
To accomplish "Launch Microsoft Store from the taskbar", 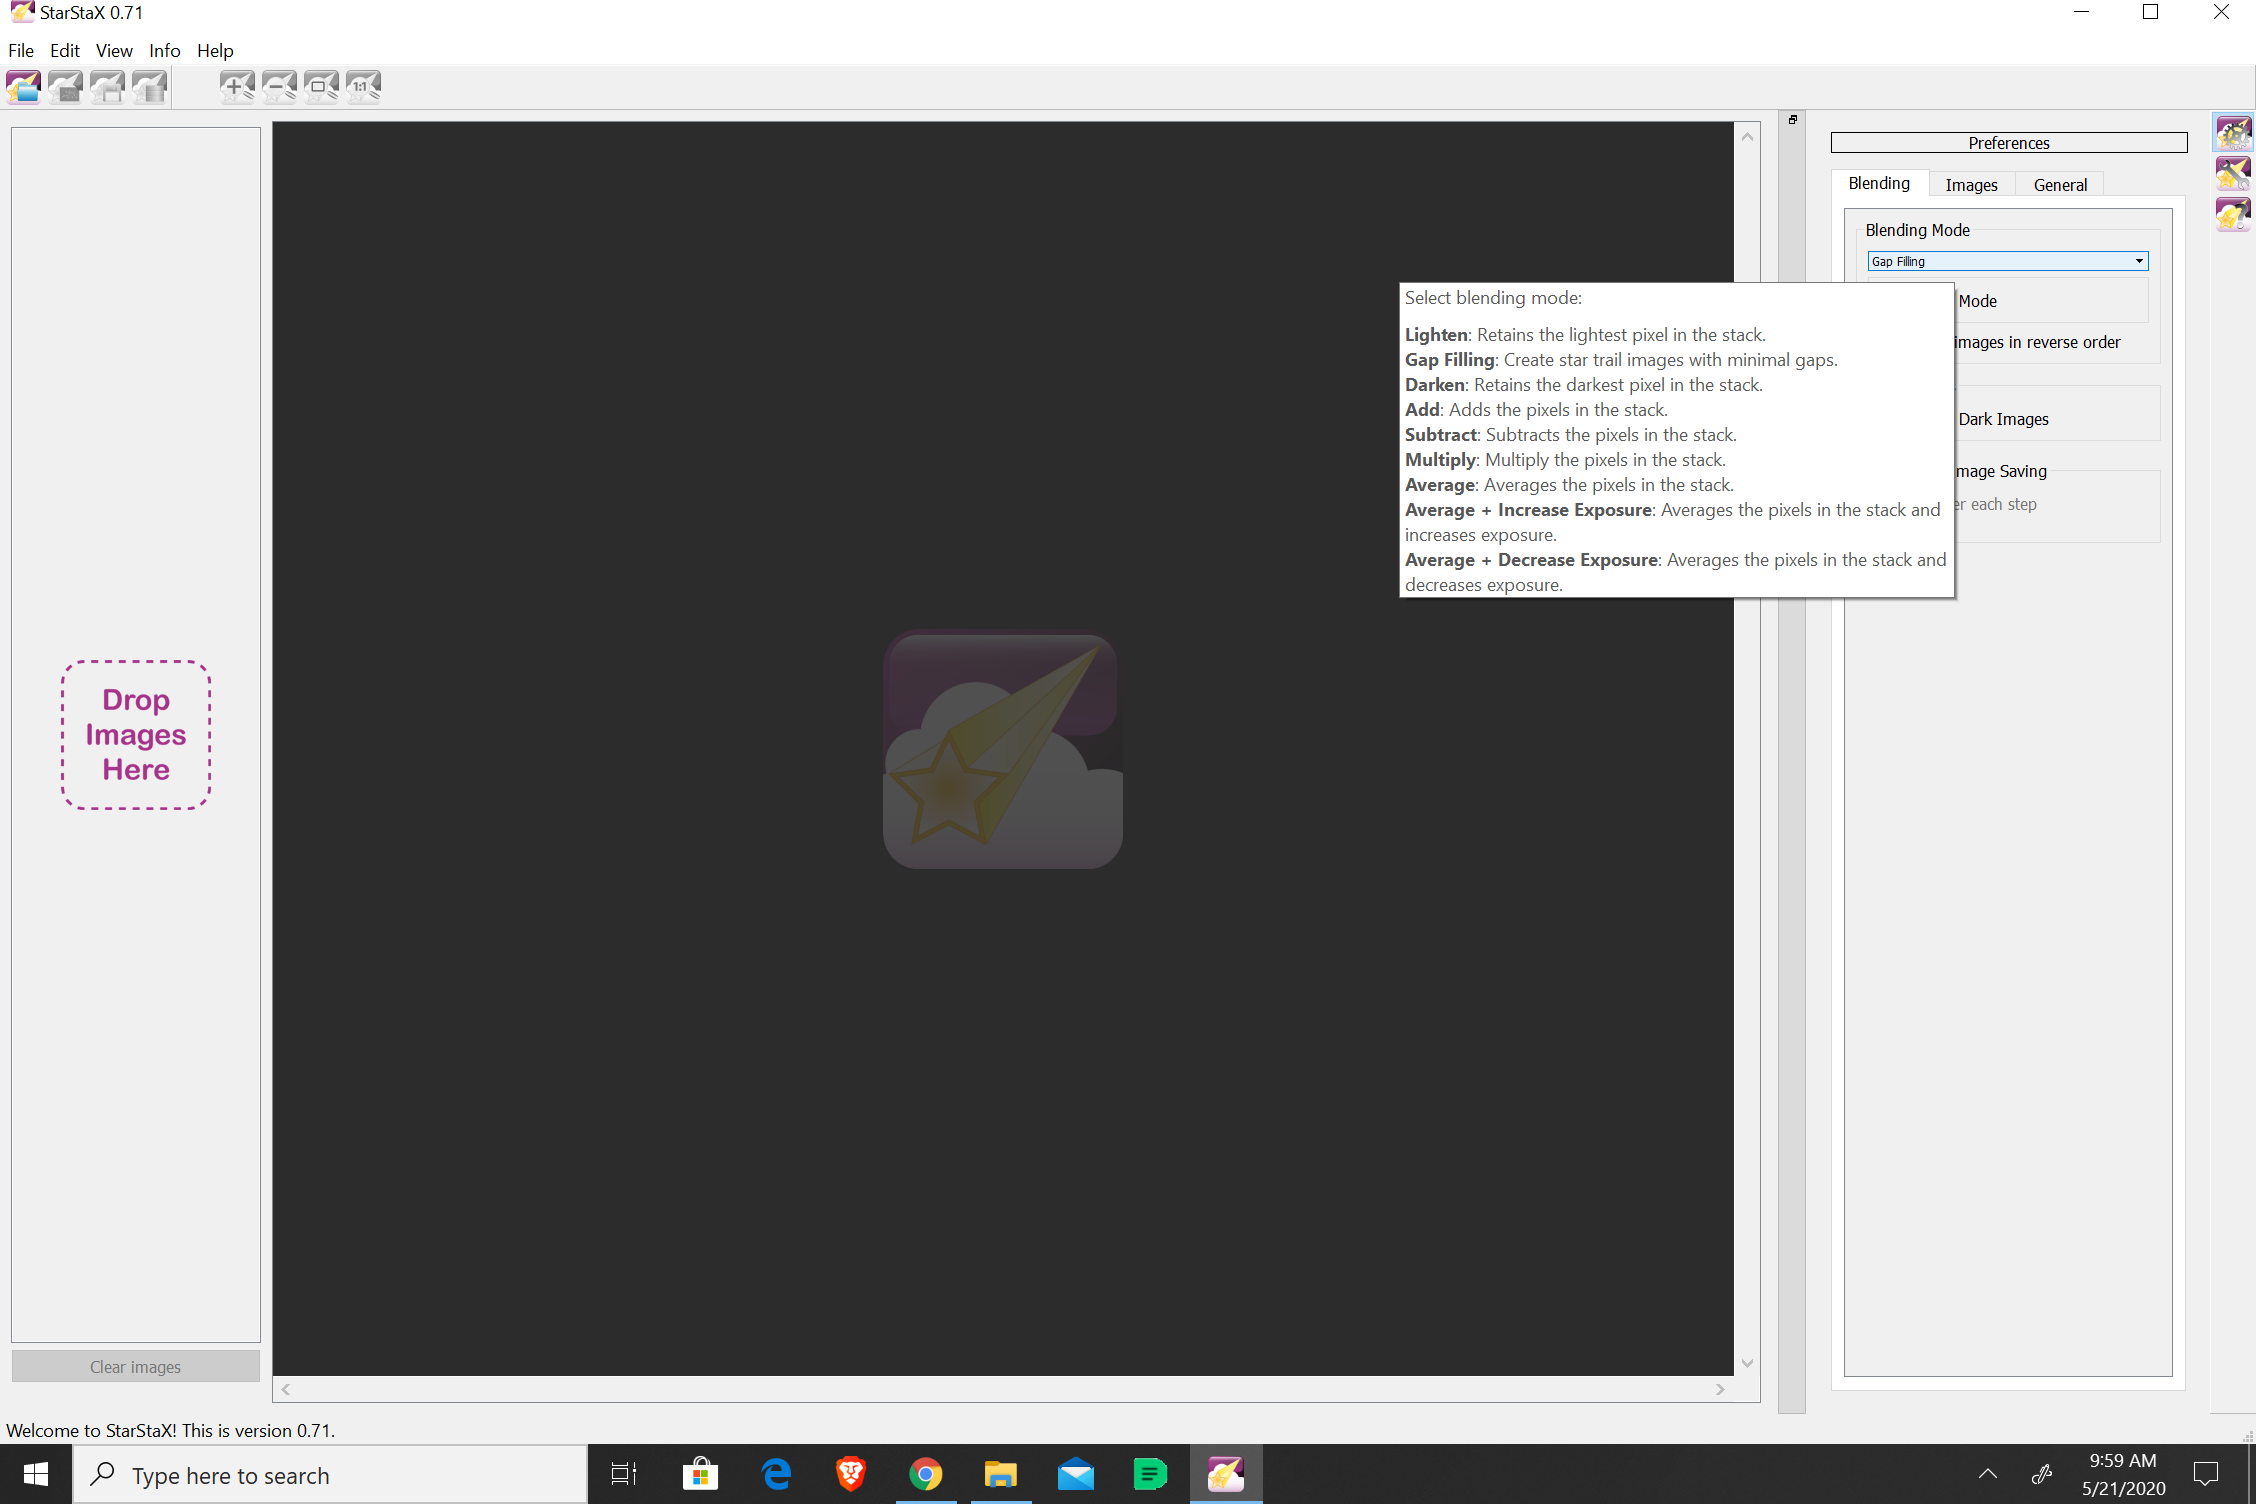I will coord(700,1474).
